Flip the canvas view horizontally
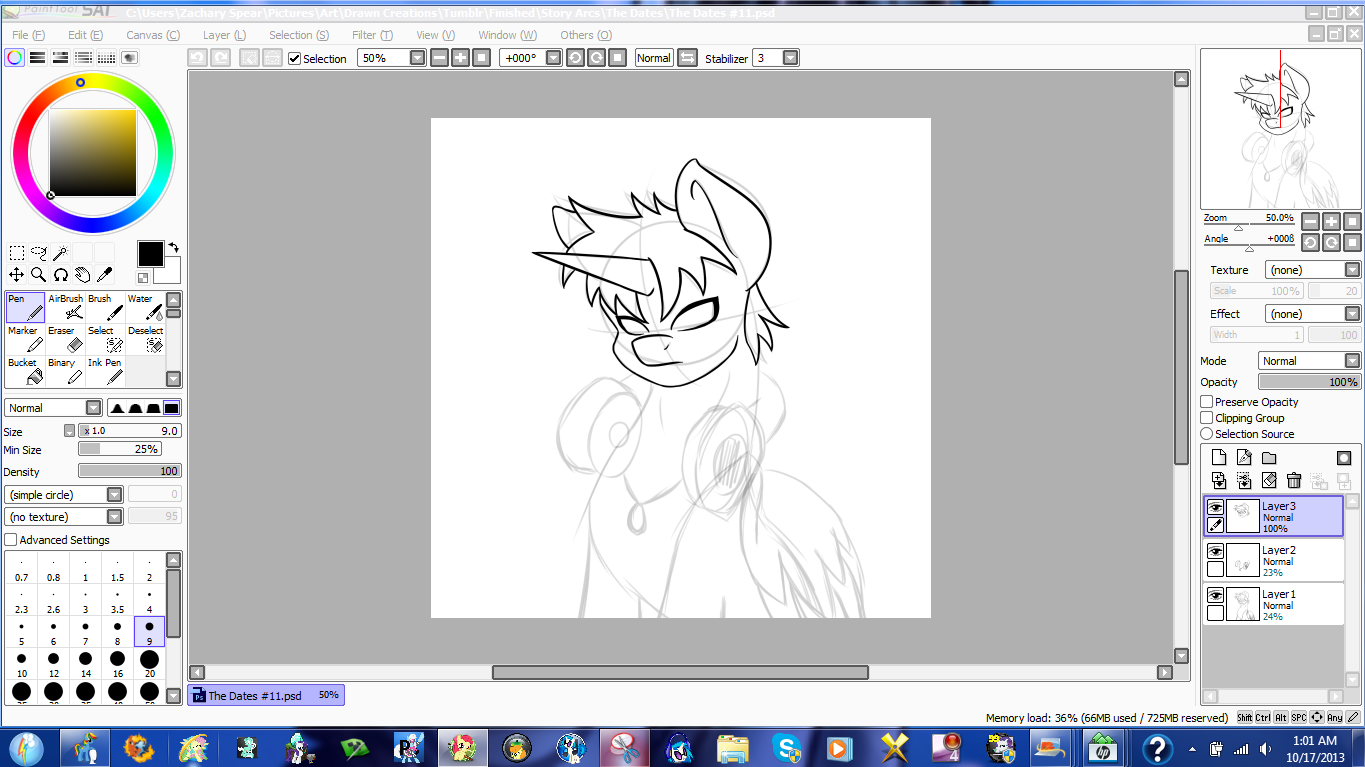Viewport: 1365px width, 767px height. pyautogui.click(x=687, y=58)
